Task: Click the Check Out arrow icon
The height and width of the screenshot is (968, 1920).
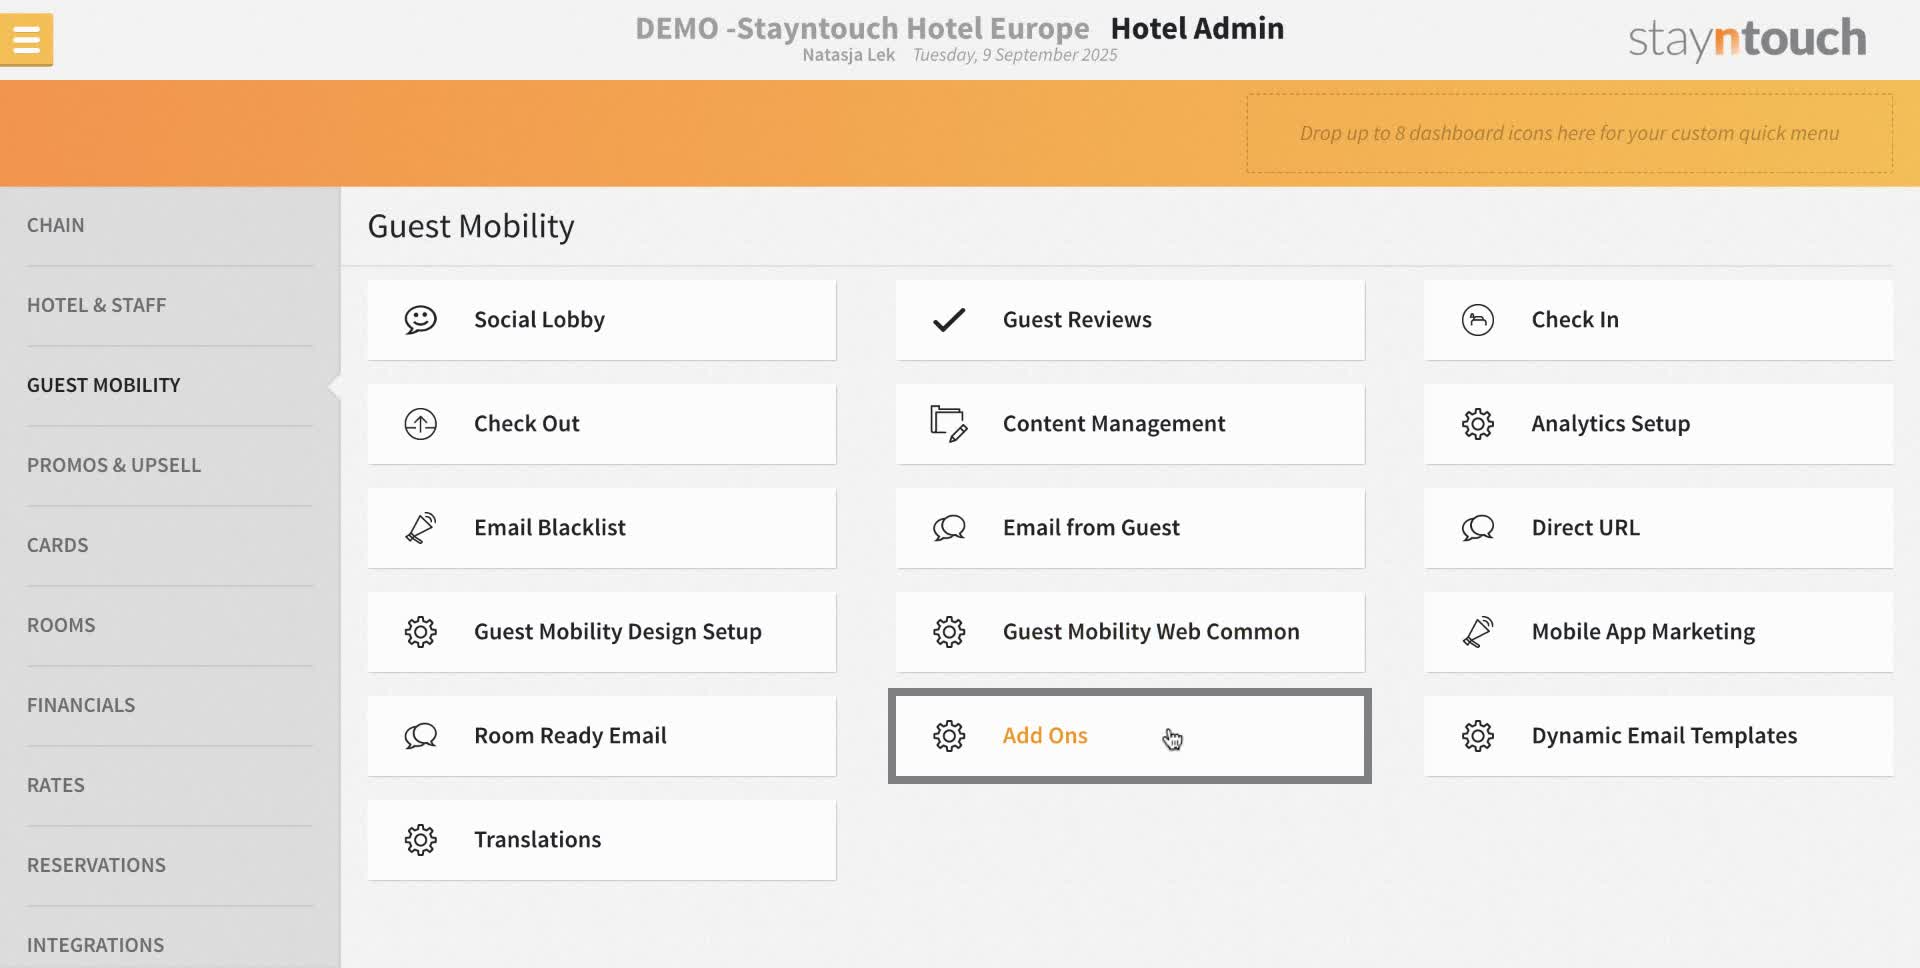Action: 420,423
